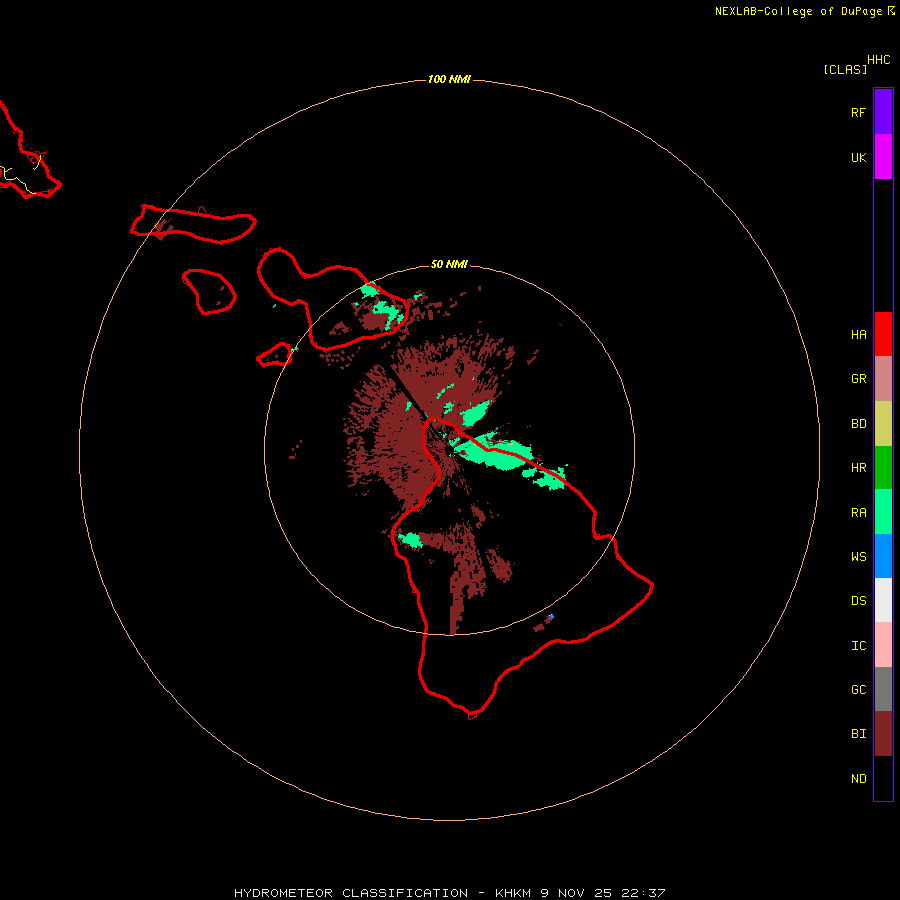Viewport: 900px width, 900px height.
Task: Click the RA legend label
Action: click(858, 513)
